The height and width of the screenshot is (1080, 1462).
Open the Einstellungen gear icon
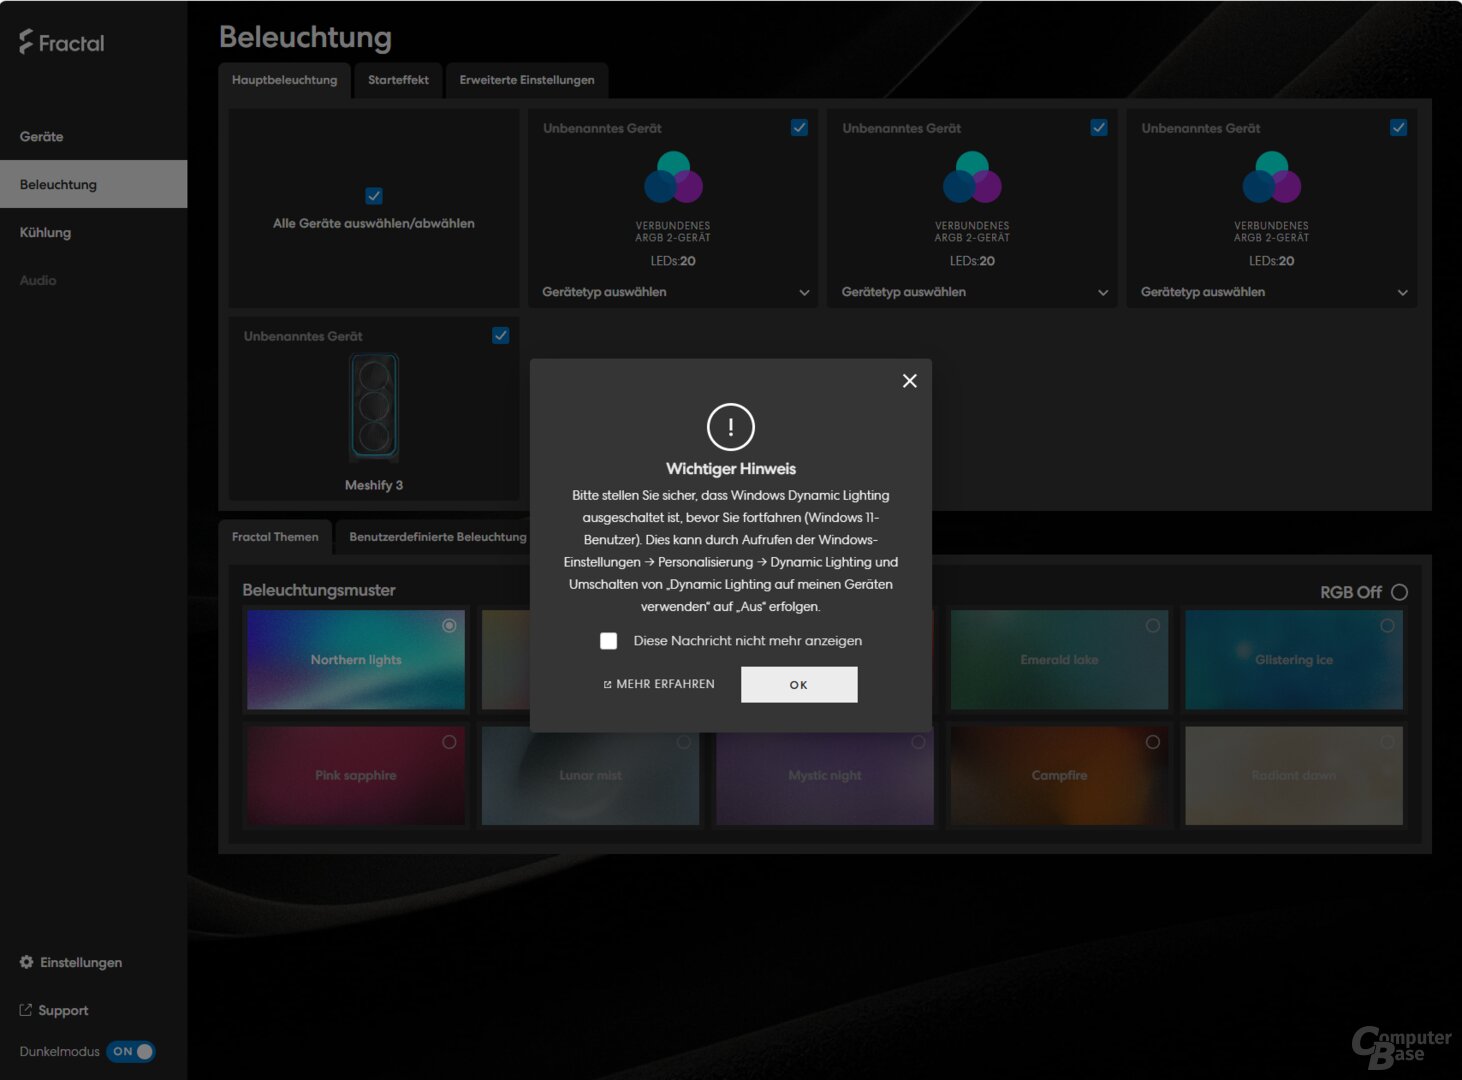pos(26,961)
